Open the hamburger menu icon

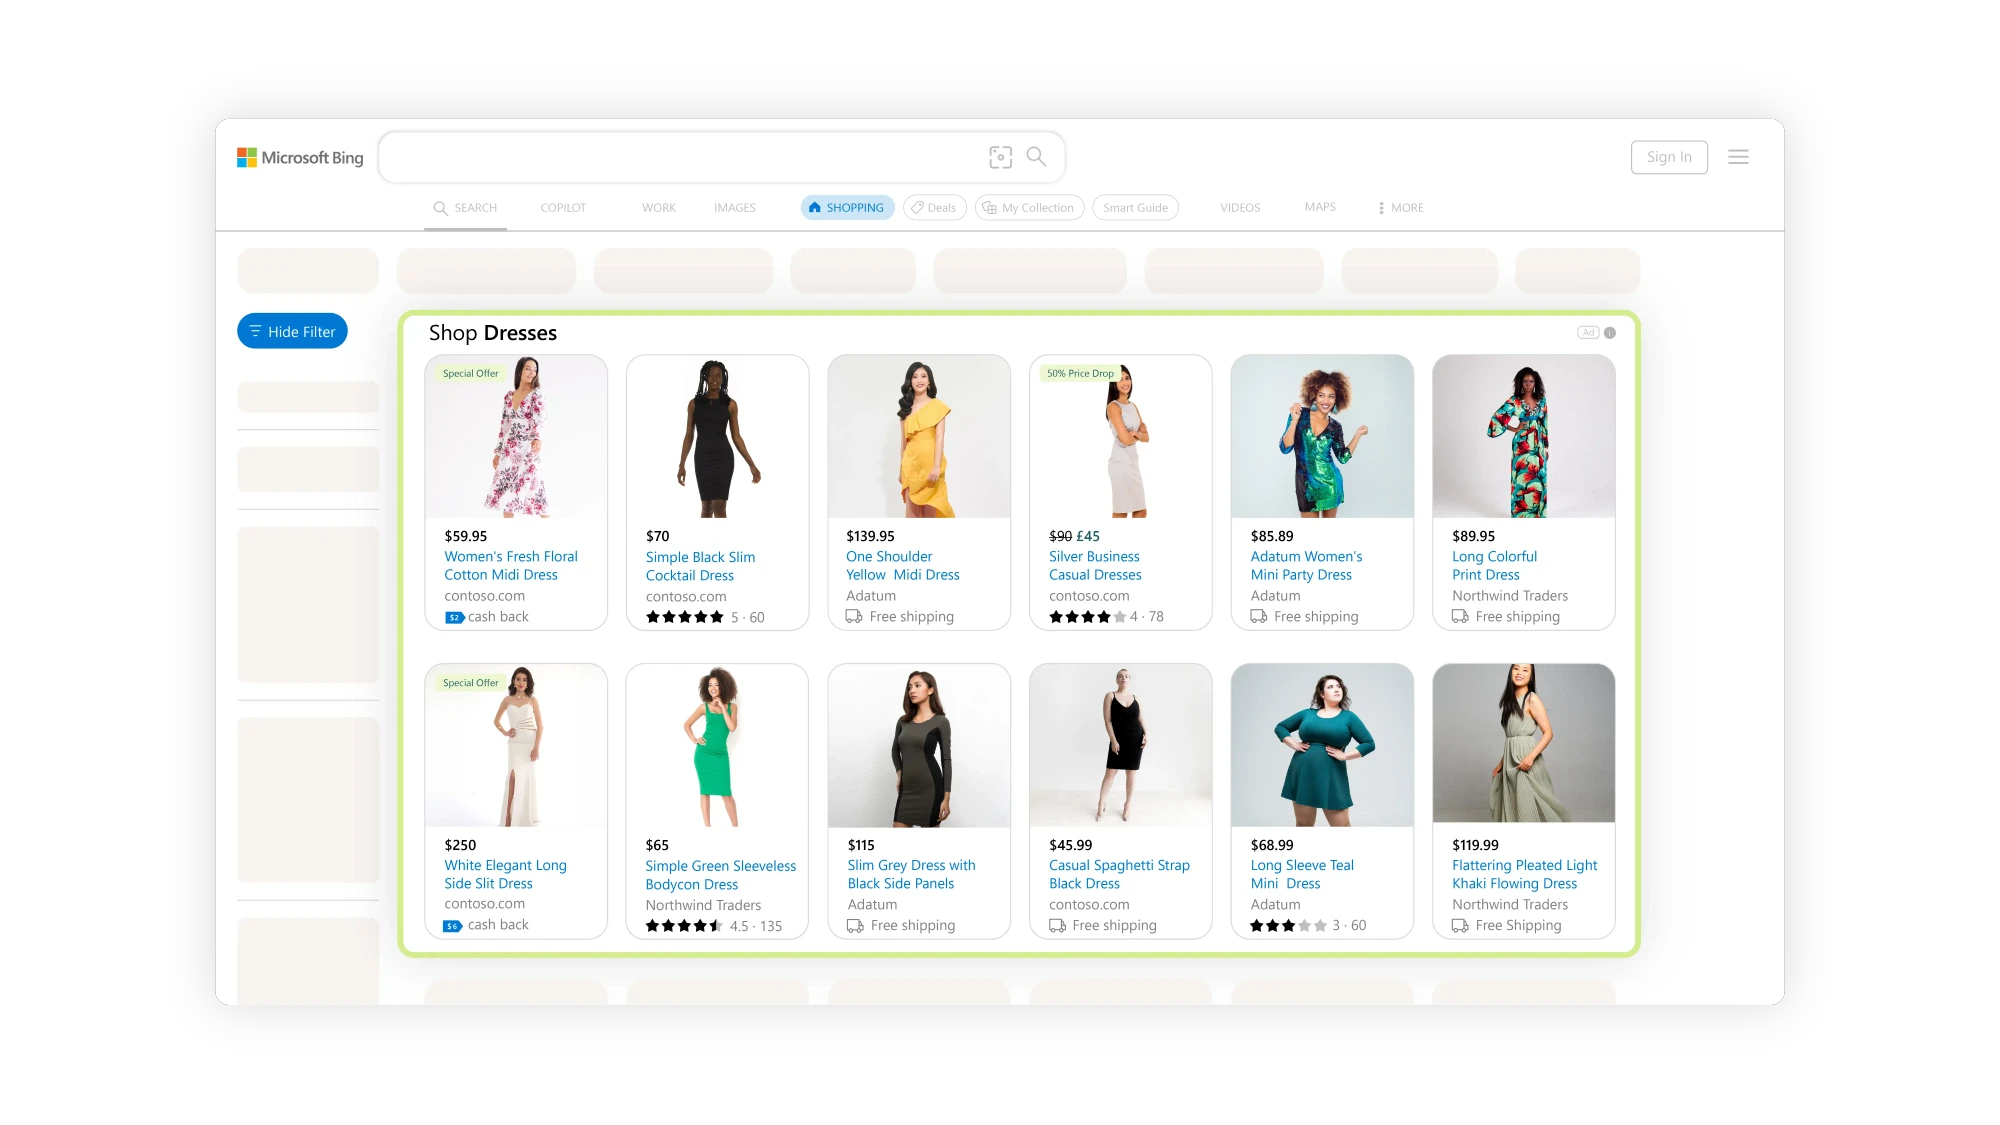point(1739,157)
